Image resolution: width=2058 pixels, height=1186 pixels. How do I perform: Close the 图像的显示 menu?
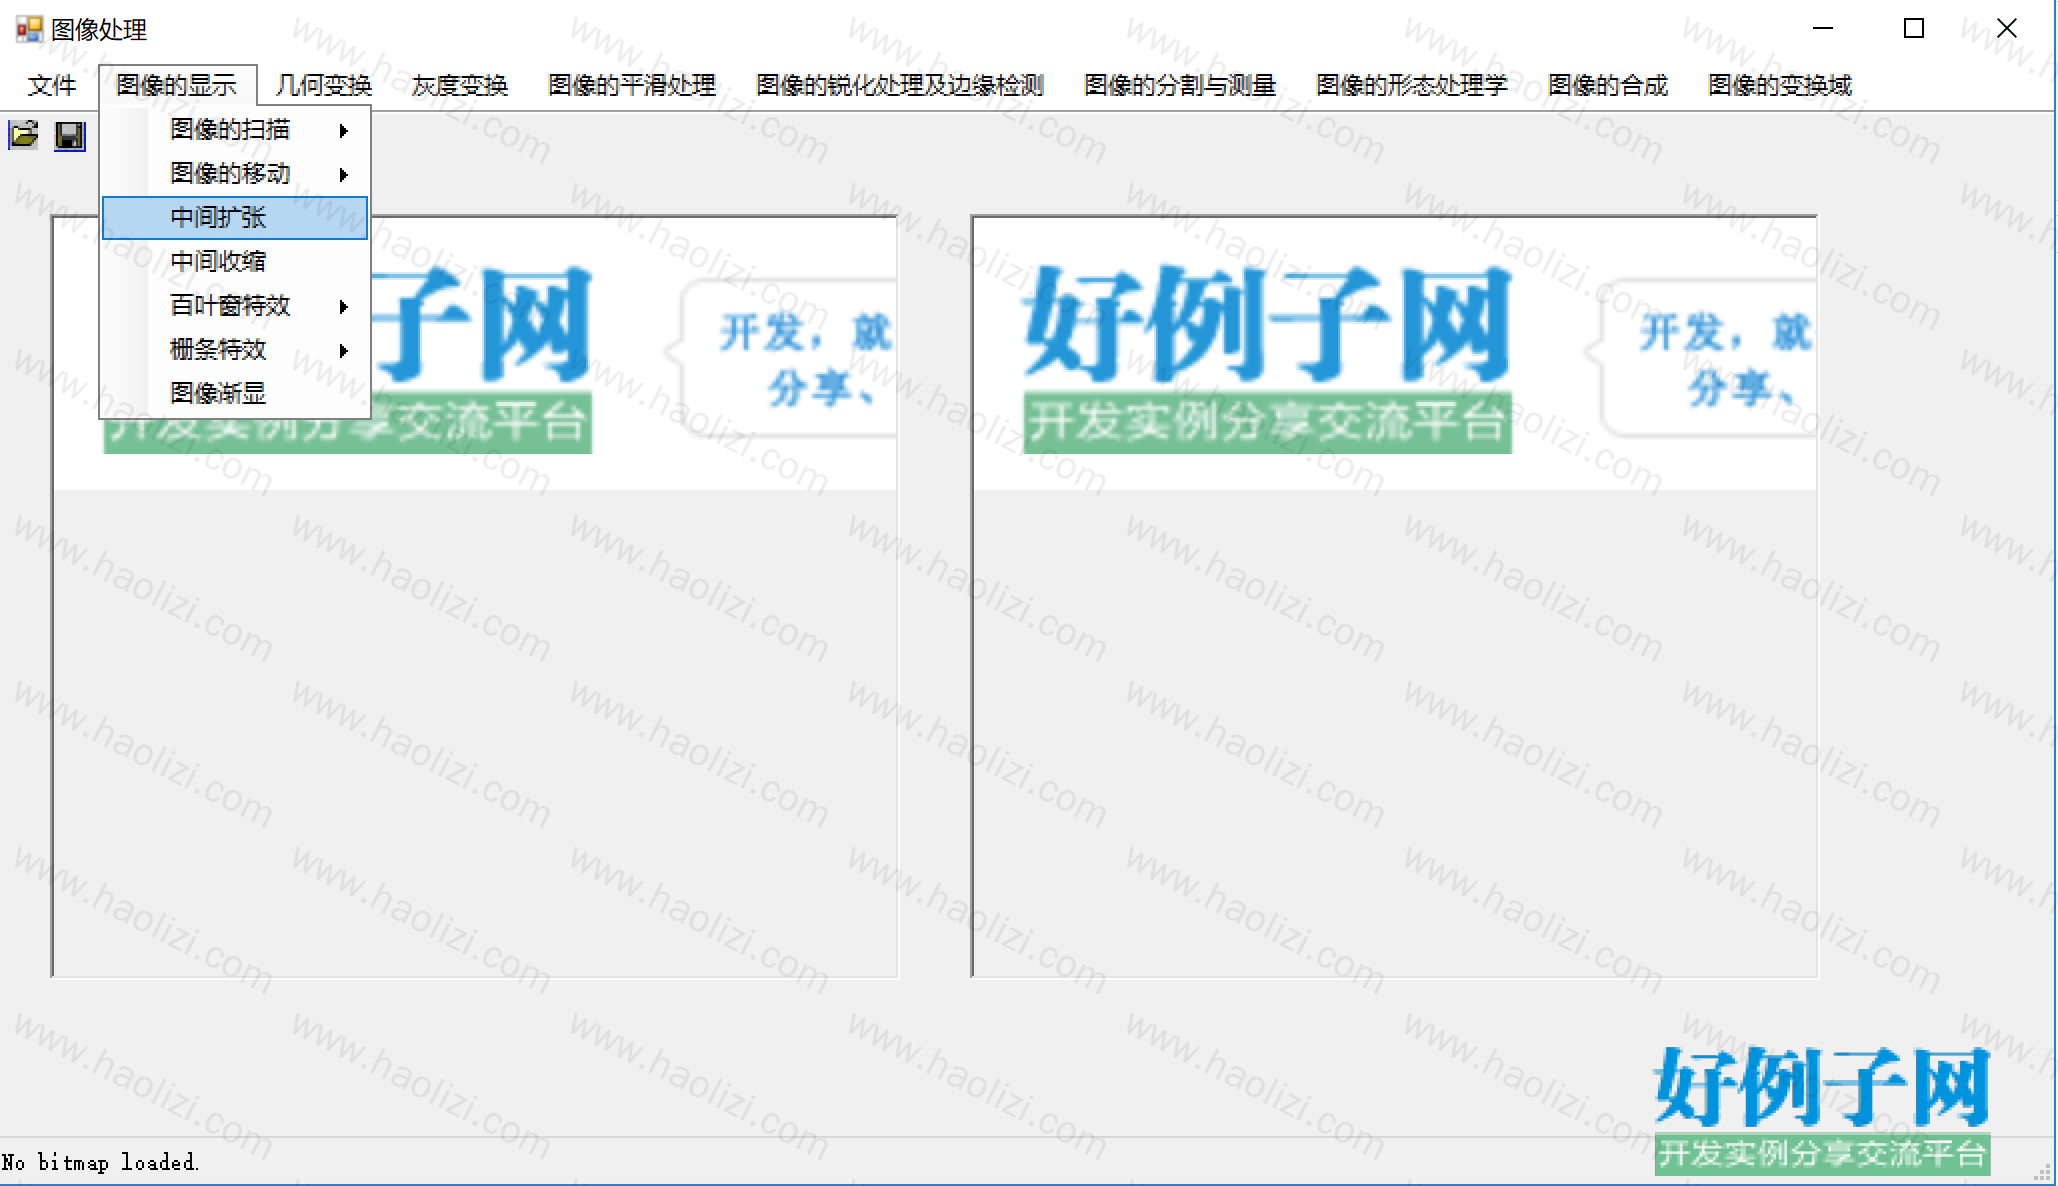pyautogui.click(x=176, y=86)
